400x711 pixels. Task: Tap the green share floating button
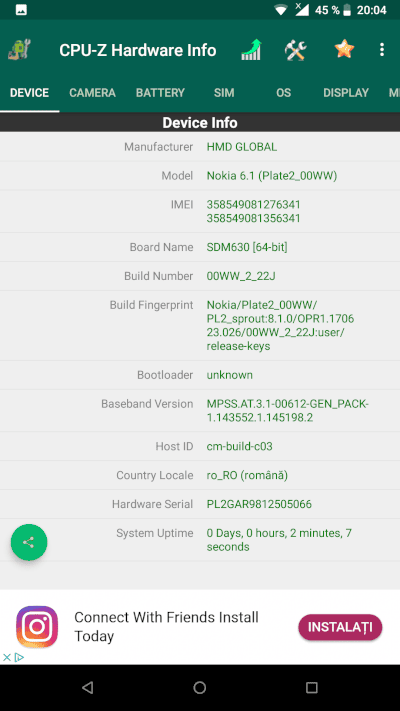(x=29, y=542)
